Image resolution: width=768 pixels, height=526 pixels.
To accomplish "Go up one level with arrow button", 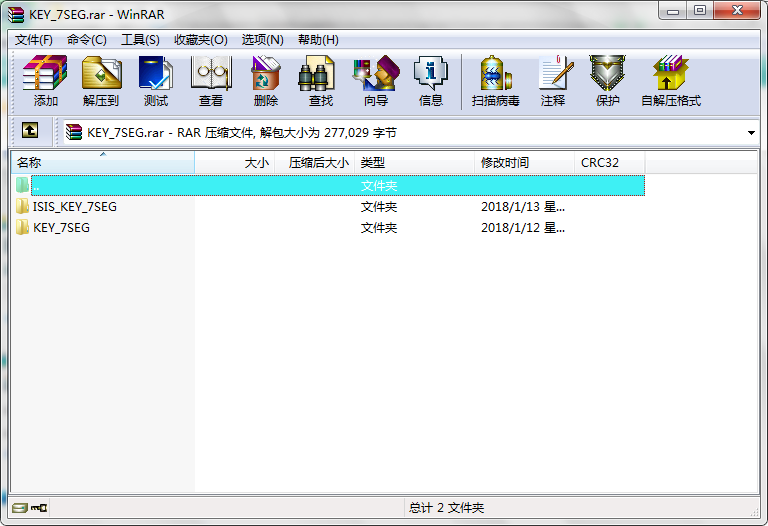I will (30, 130).
